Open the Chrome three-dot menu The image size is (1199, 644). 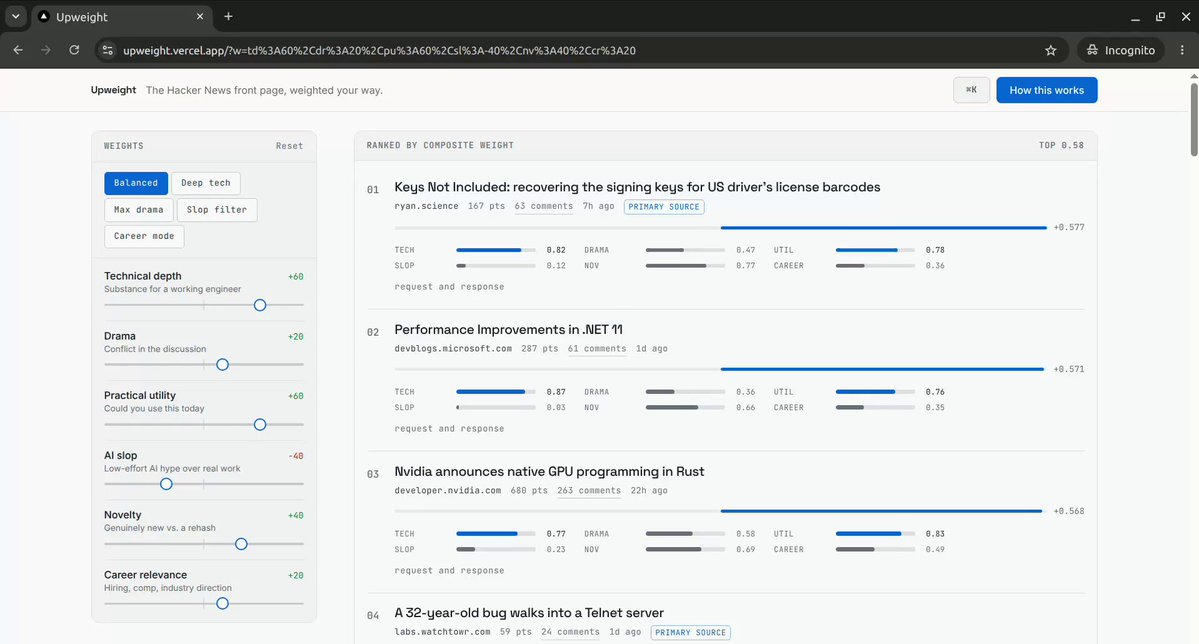click(1182, 50)
